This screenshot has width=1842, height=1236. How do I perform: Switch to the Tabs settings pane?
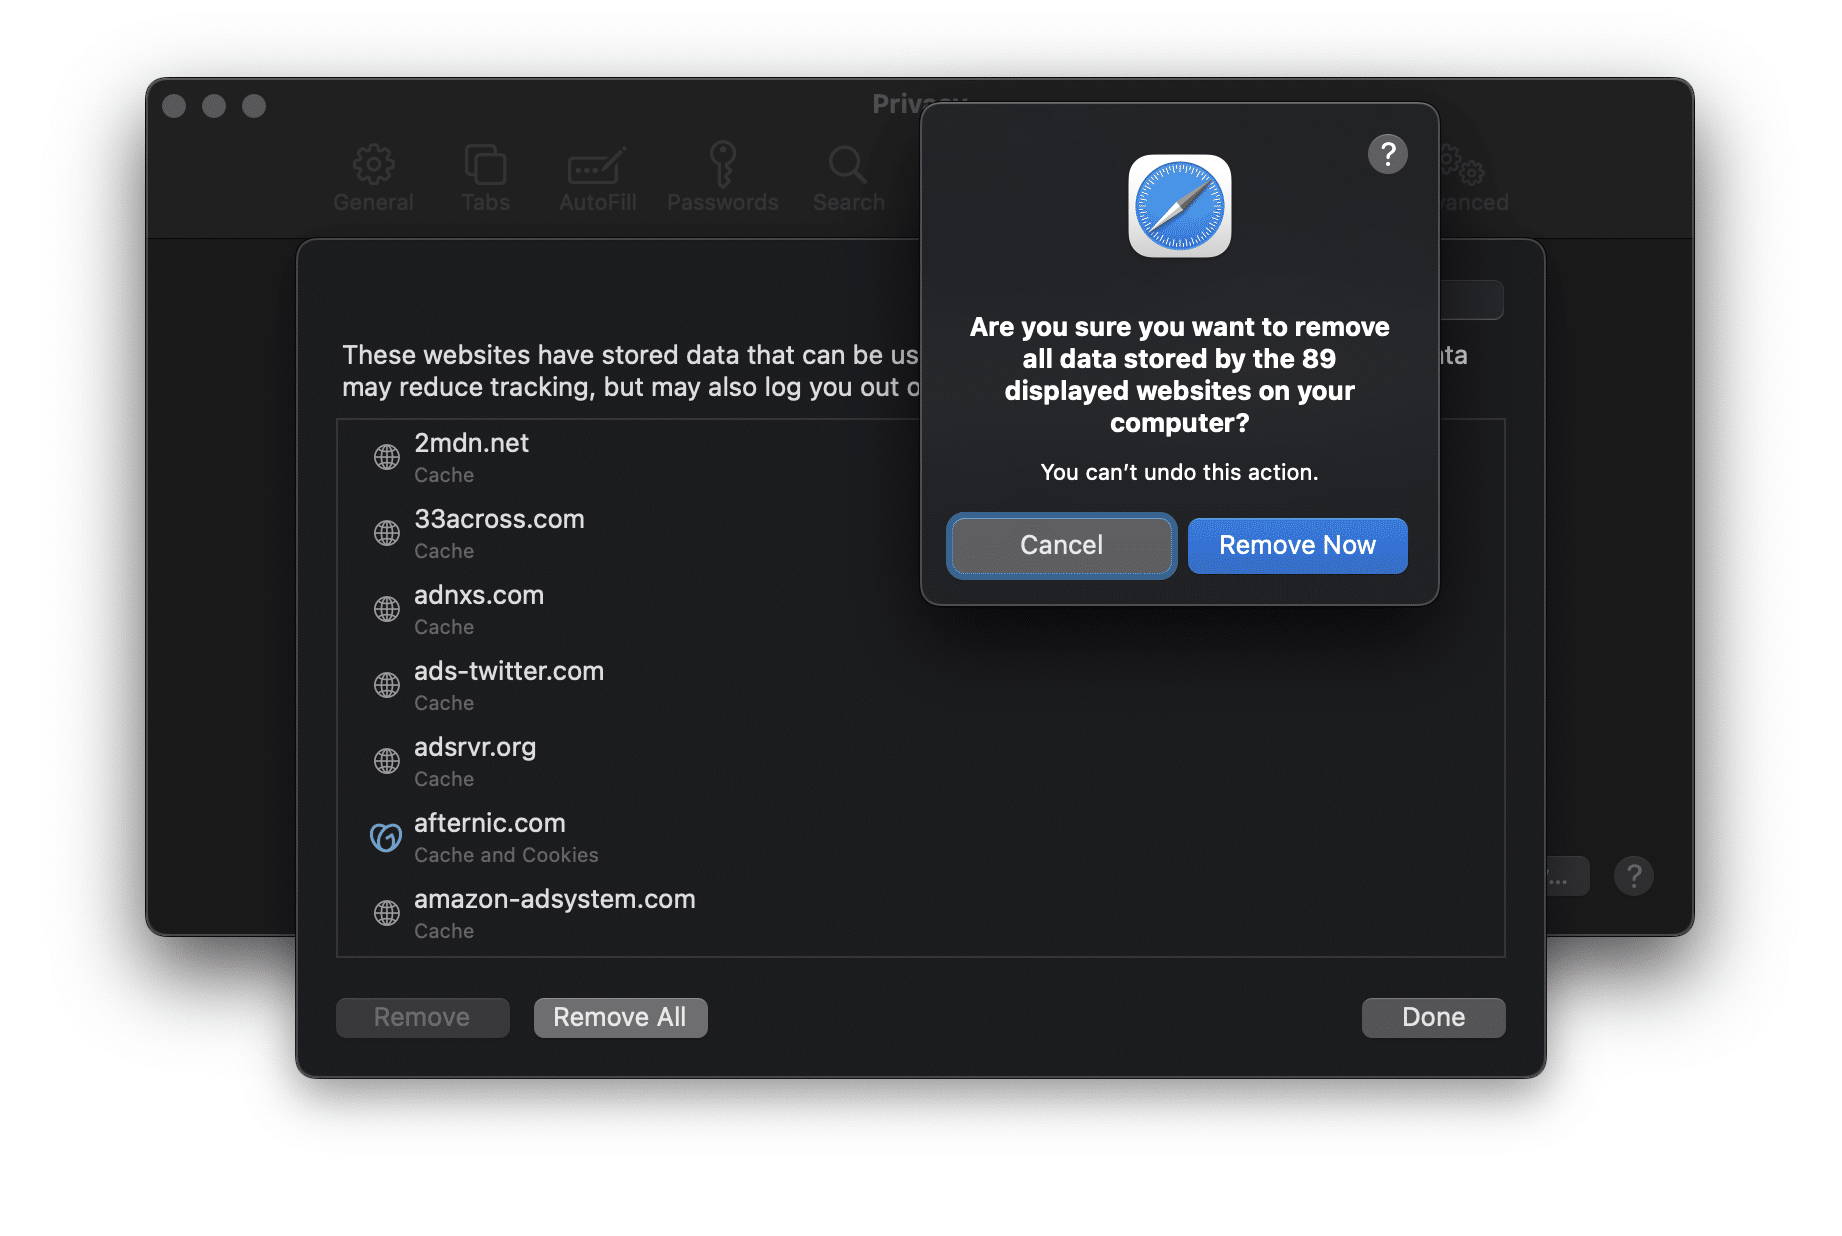pos(486,178)
